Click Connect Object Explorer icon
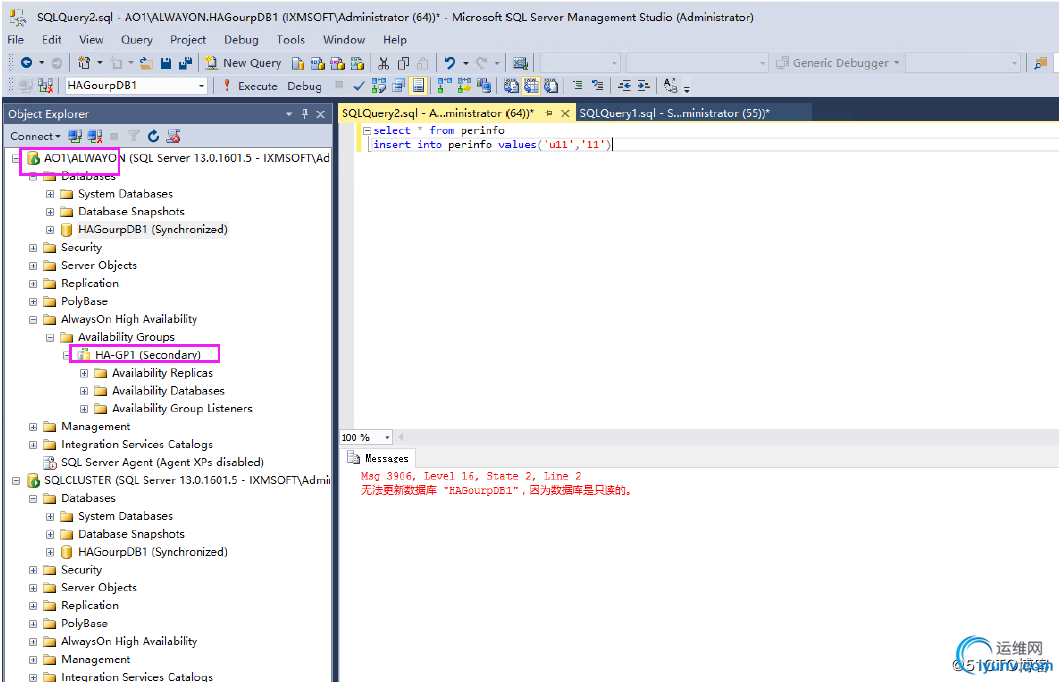This screenshot has width=1059, height=682. 75,136
